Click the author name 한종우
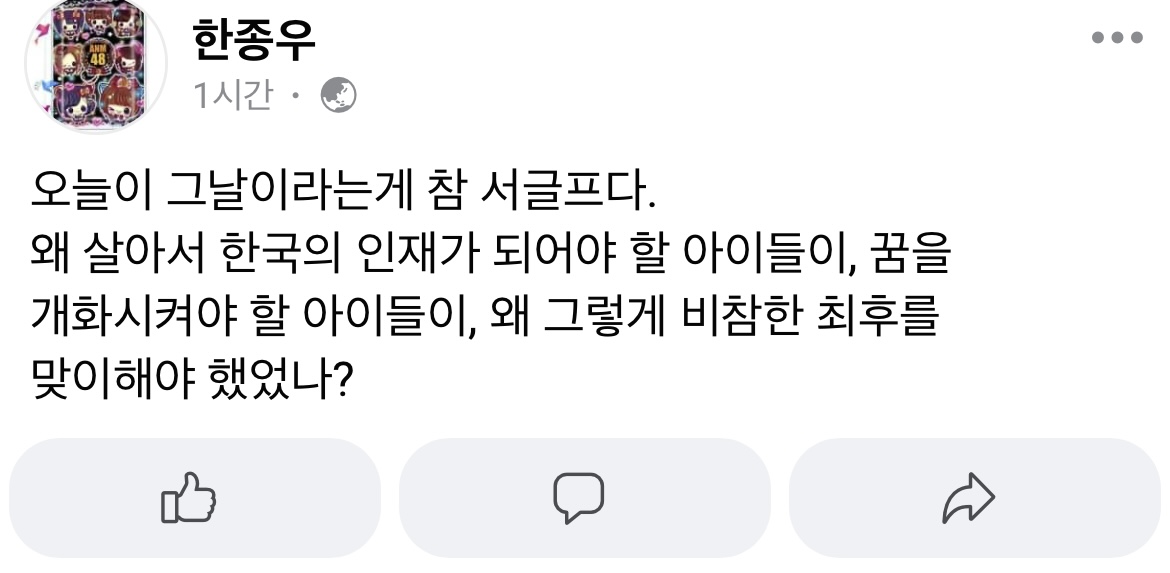The width and height of the screenshot is (1170, 573). [x=251, y=39]
